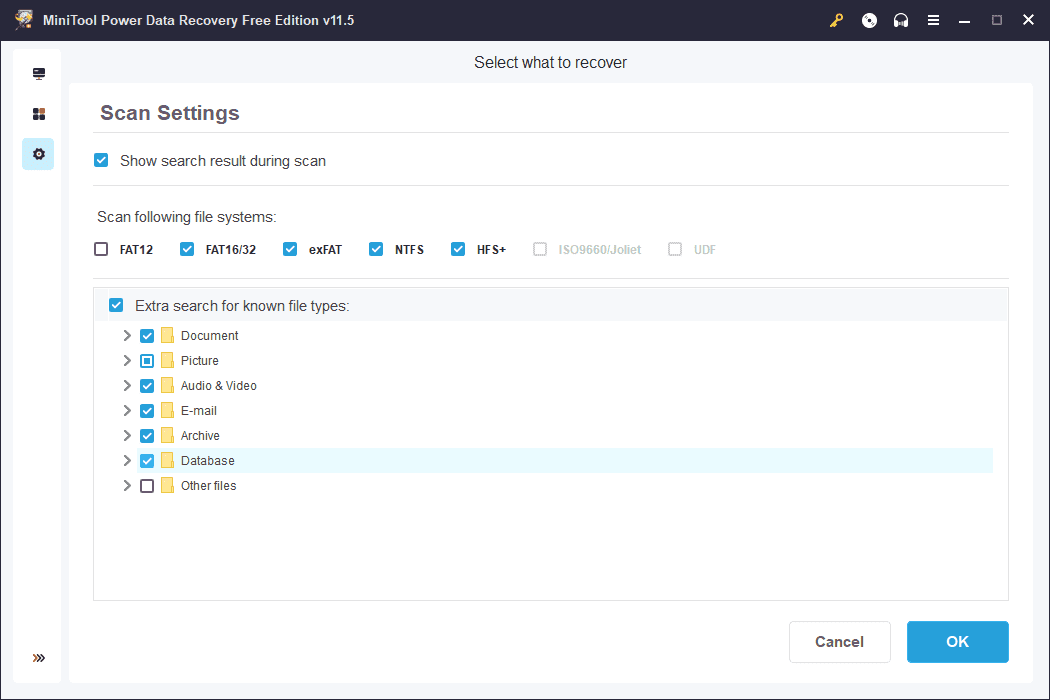Toggle Extra search for known file types
The height and width of the screenshot is (700, 1050).
(x=117, y=305)
